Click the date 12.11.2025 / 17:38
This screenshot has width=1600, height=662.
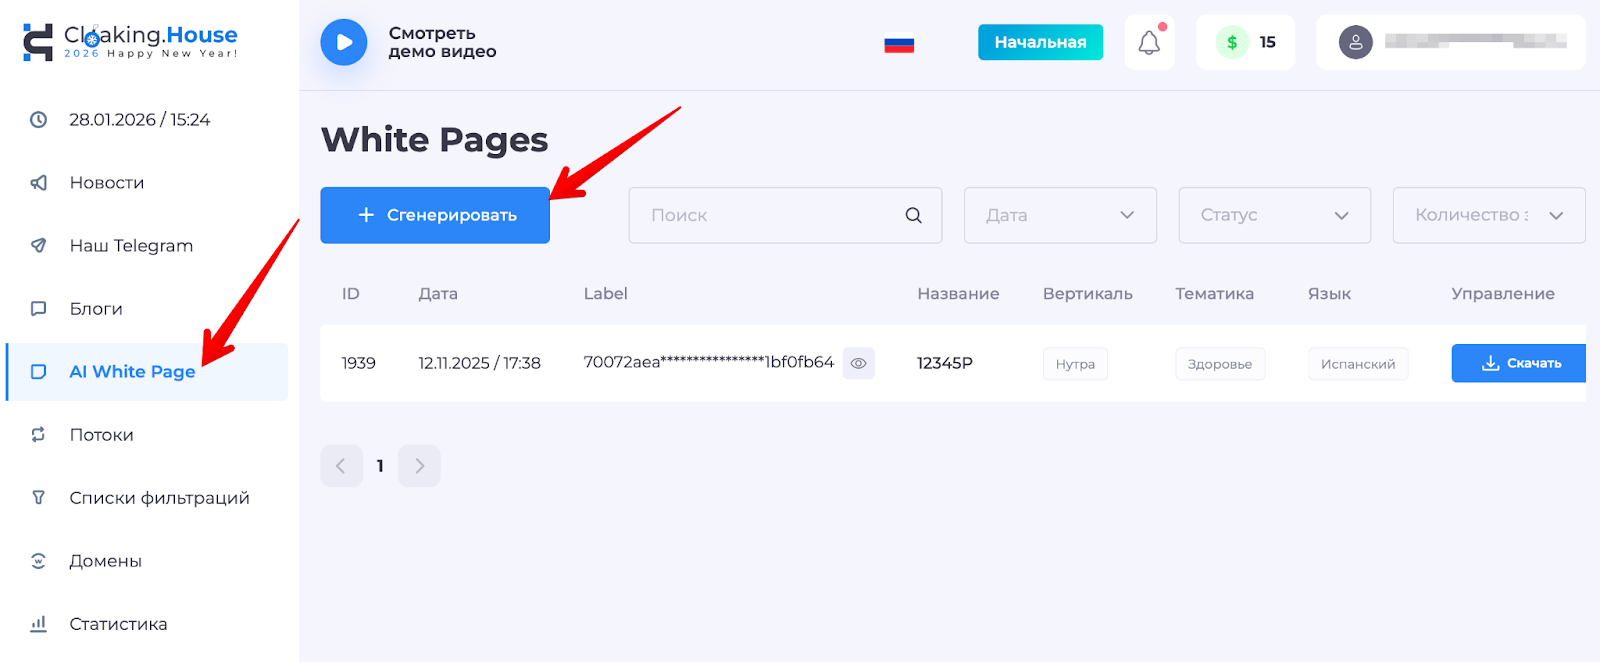pos(480,363)
